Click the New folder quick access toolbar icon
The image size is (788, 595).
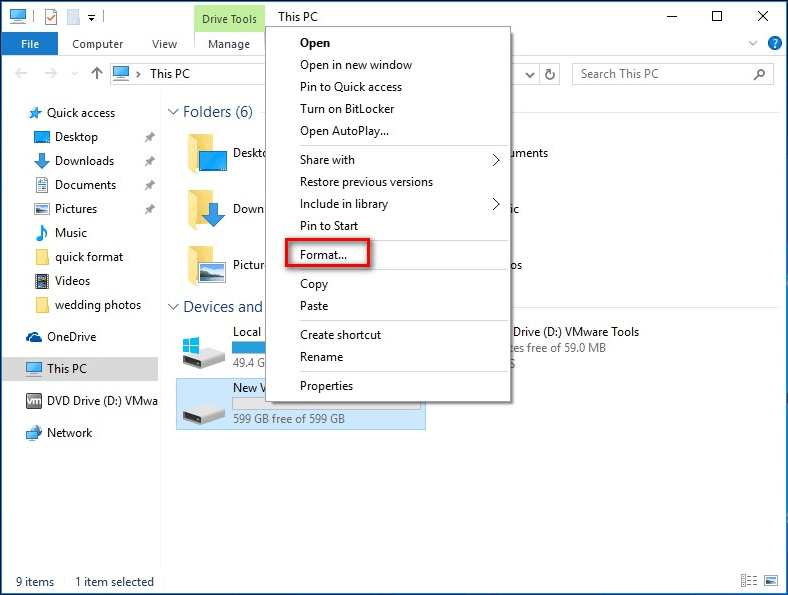pyautogui.click(x=73, y=17)
